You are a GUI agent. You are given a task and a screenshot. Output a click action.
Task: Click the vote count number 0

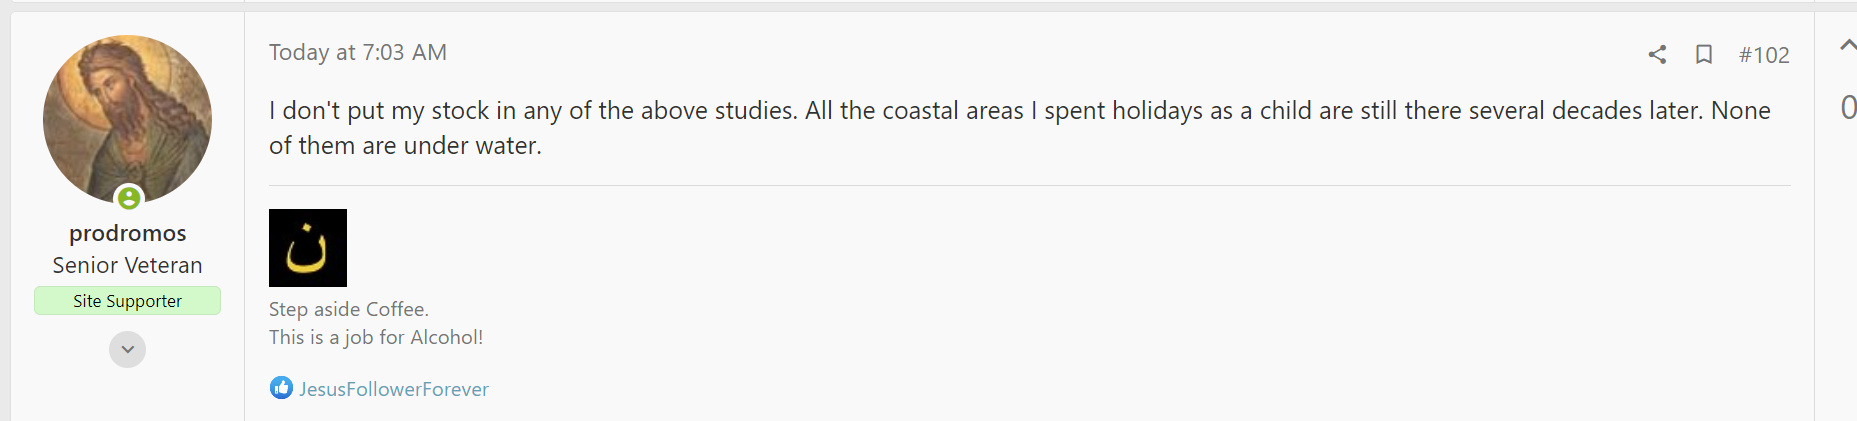click(1848, 107)
